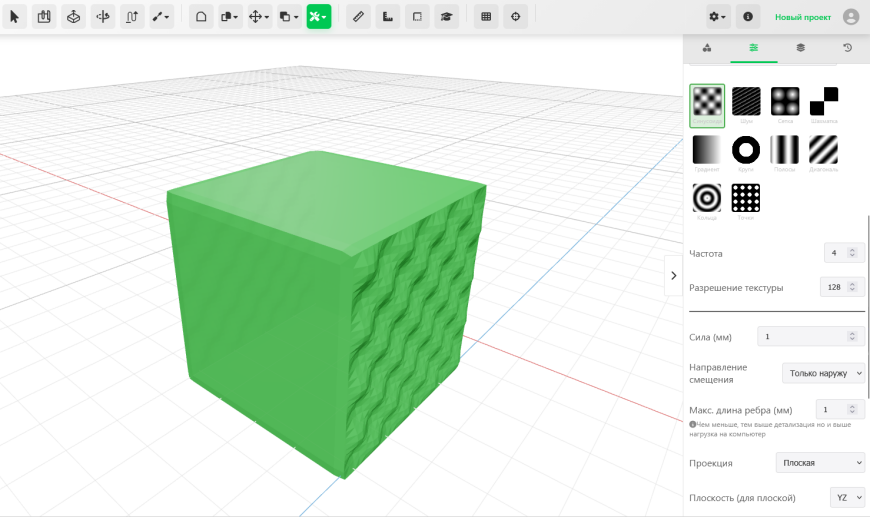Open the Направление смещения dropdown
Screen dimensions: 870x517
(823, 373)
